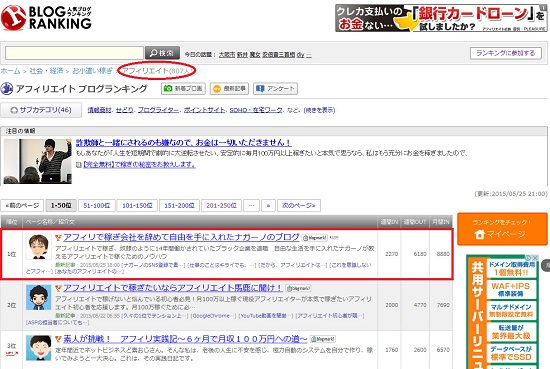Click the » pagination button
This screenshot has width=550, height=369.
(x=268, y=206)
